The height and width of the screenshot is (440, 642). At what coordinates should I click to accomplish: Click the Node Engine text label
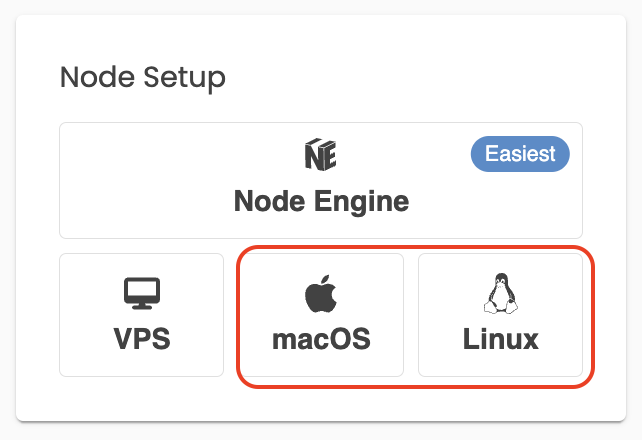(x=321, y=201)
